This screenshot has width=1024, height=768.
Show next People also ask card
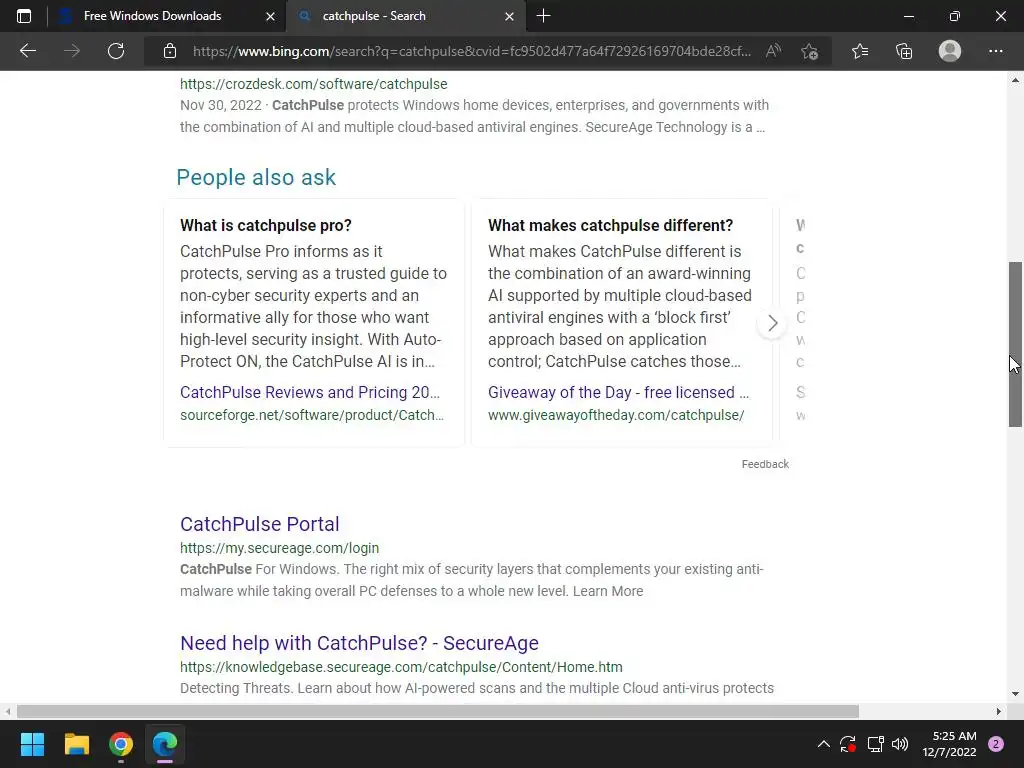[x=773, y=323]
